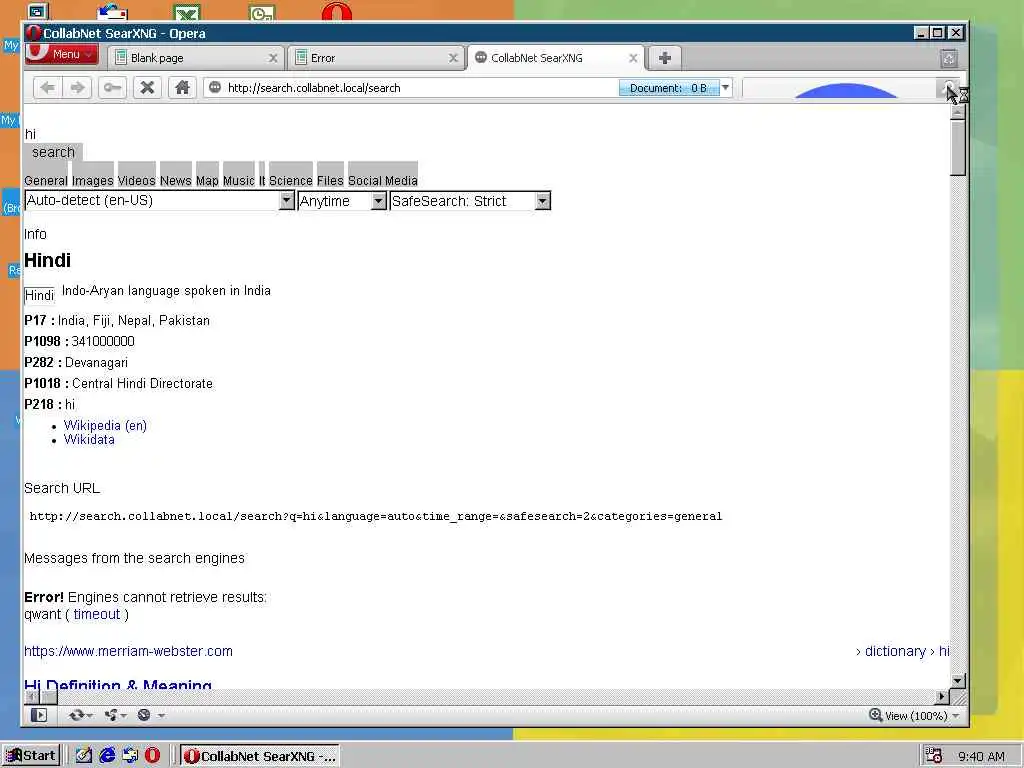Image resolution: width=1024 pixels, height=768 pixels.
Task: Open the Anytime time range dropdown
Action: click(342, 200)
